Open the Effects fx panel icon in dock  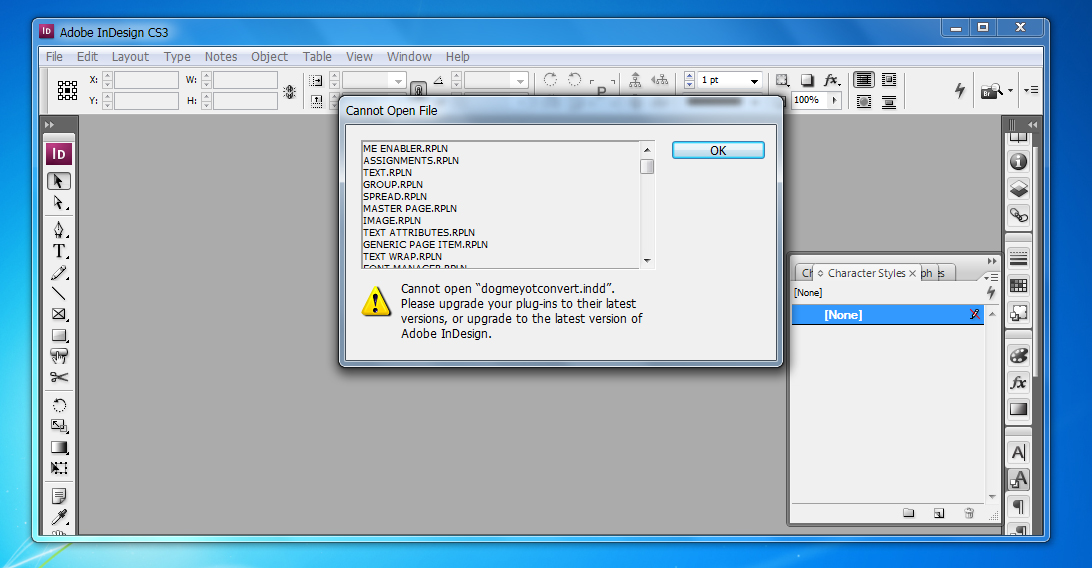click(1018, 383)
